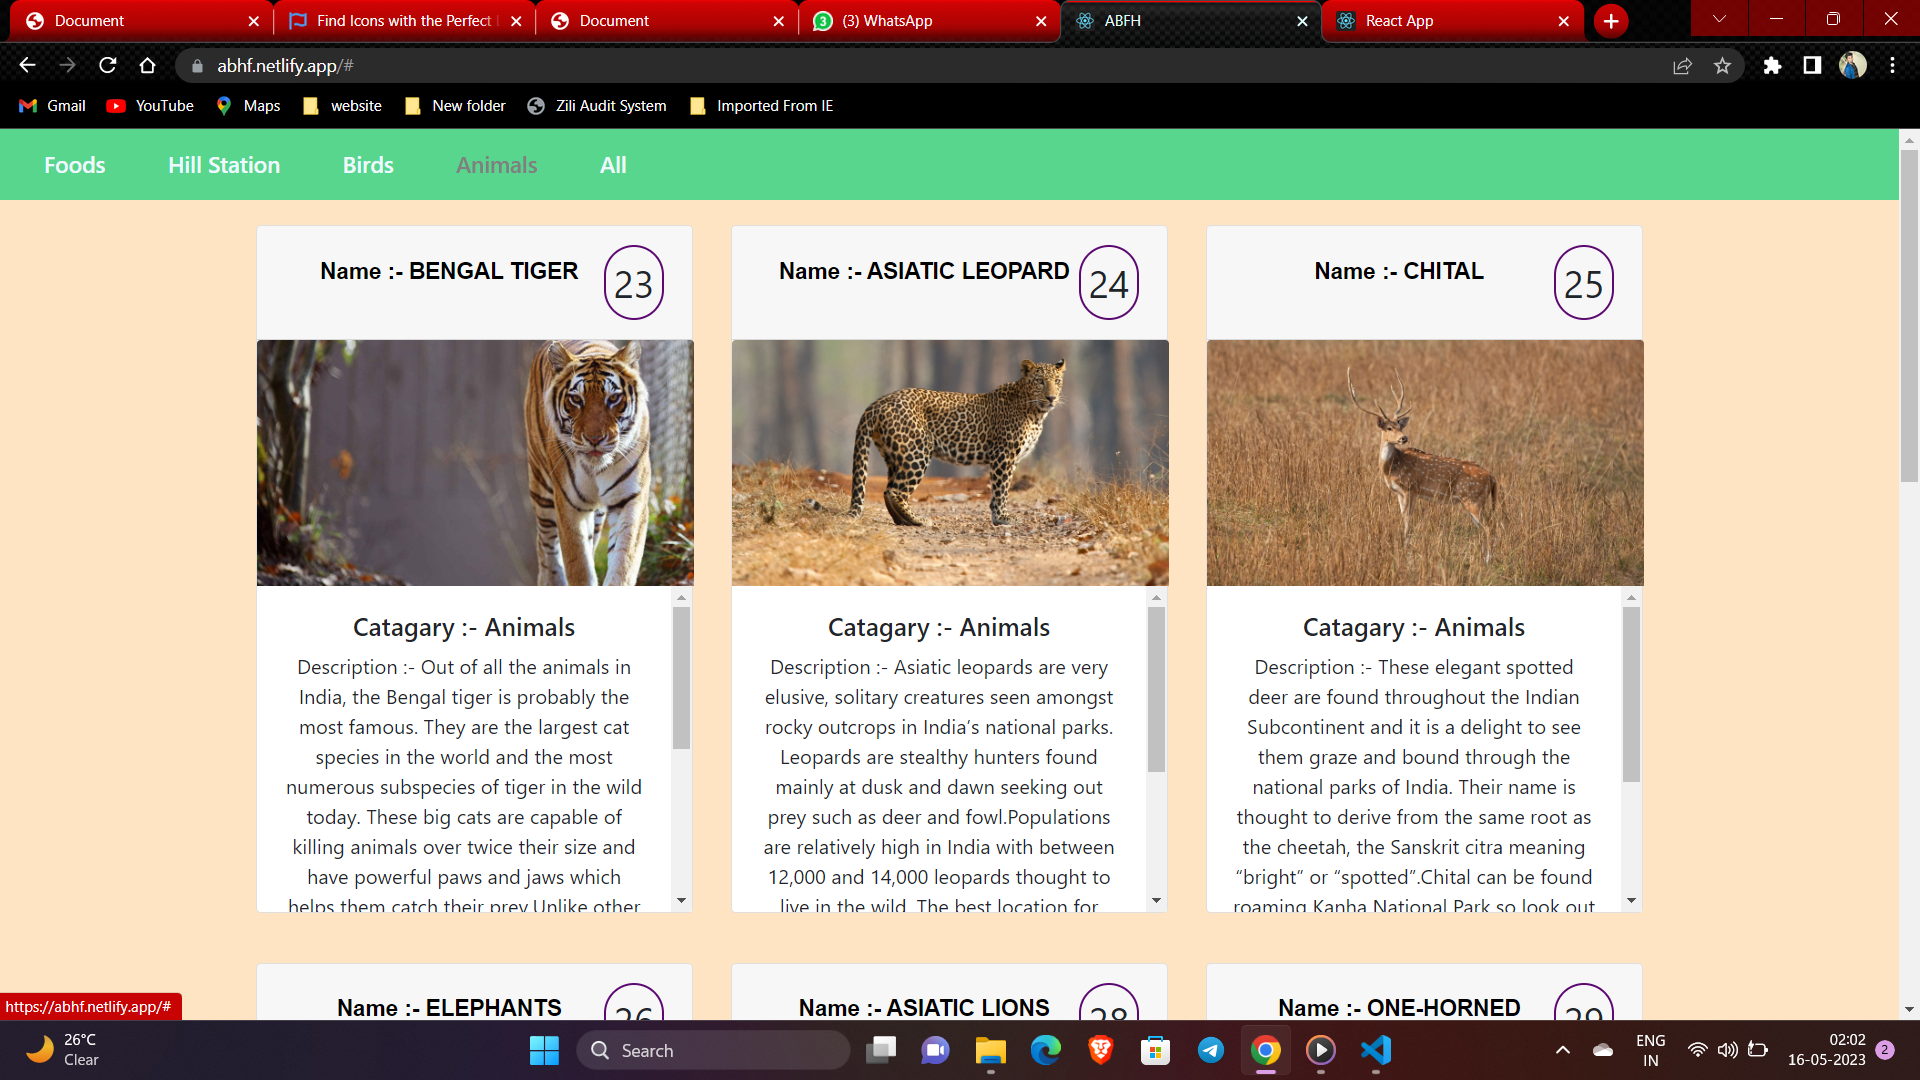Open the new tab plus button
The height and width of the screenshot is (1080, 1920).
point(1611,21)
